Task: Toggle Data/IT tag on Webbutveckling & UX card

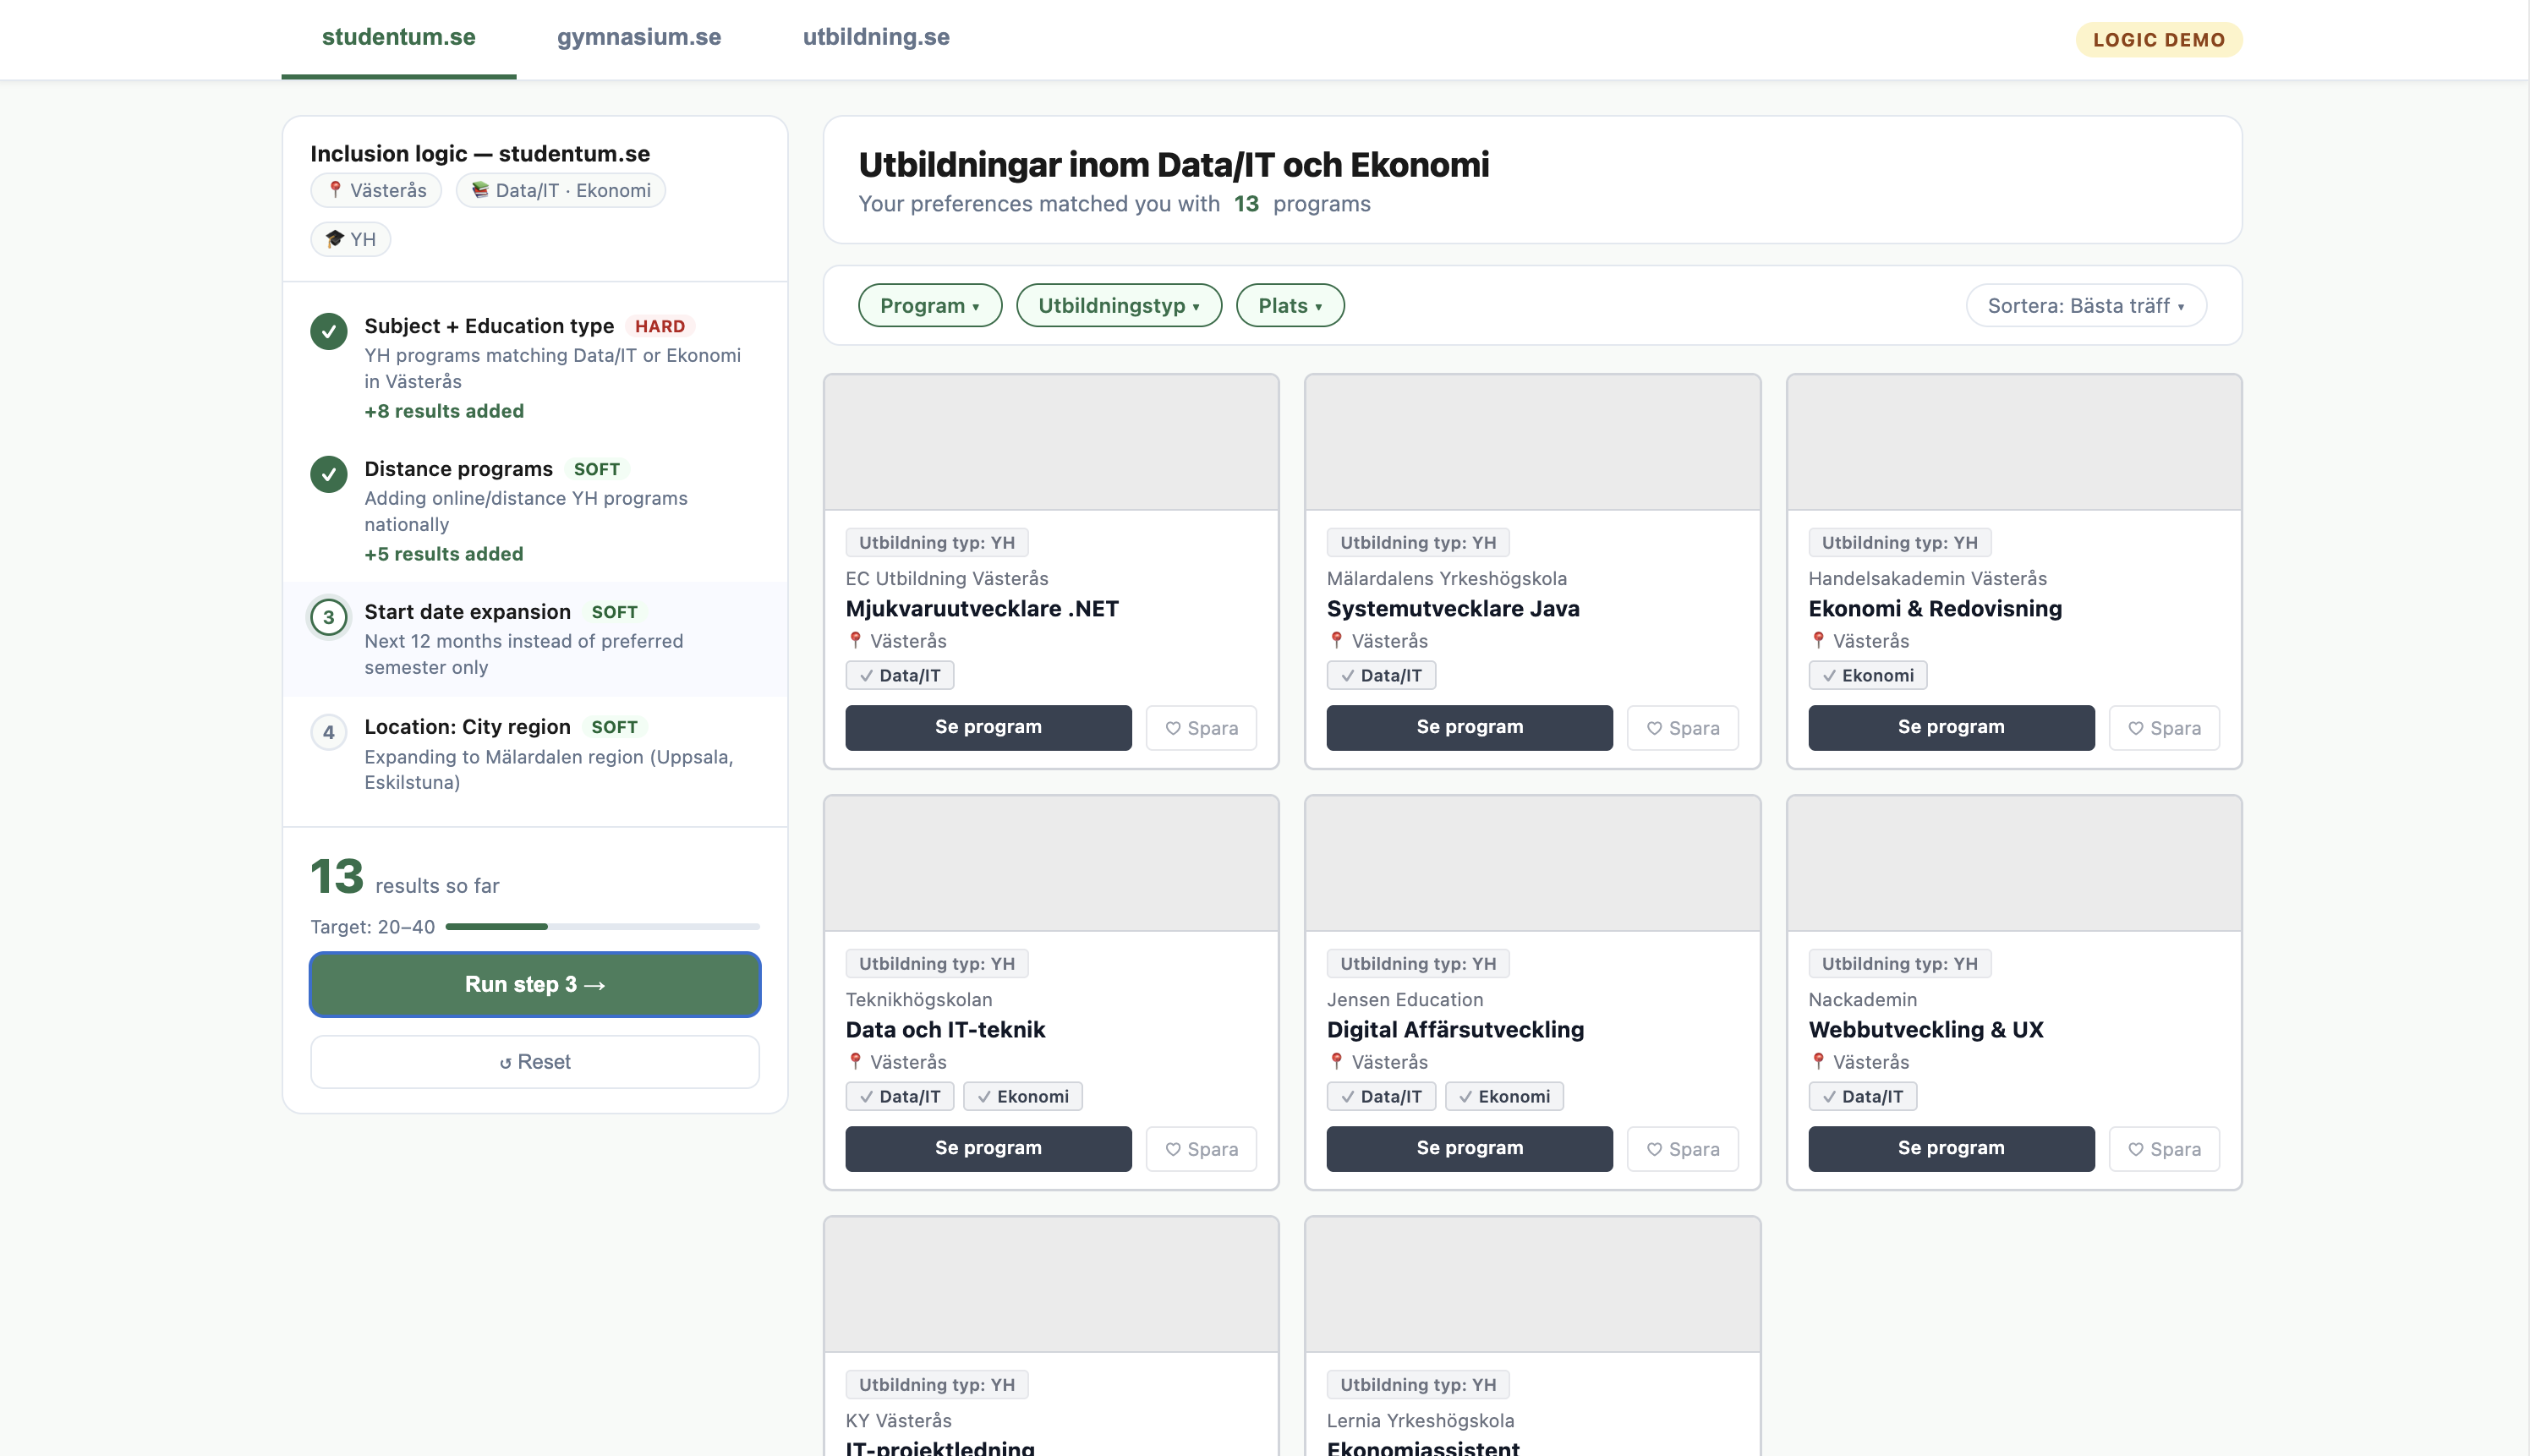Action: pos(1863,1096)
